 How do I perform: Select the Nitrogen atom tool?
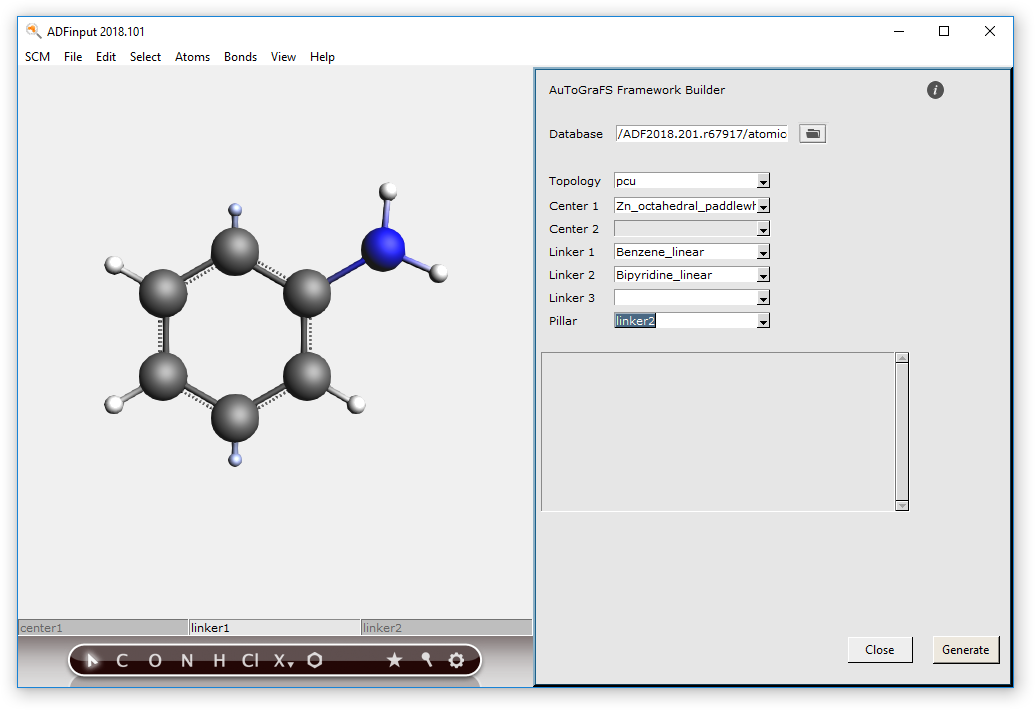[x=187, y=661]
